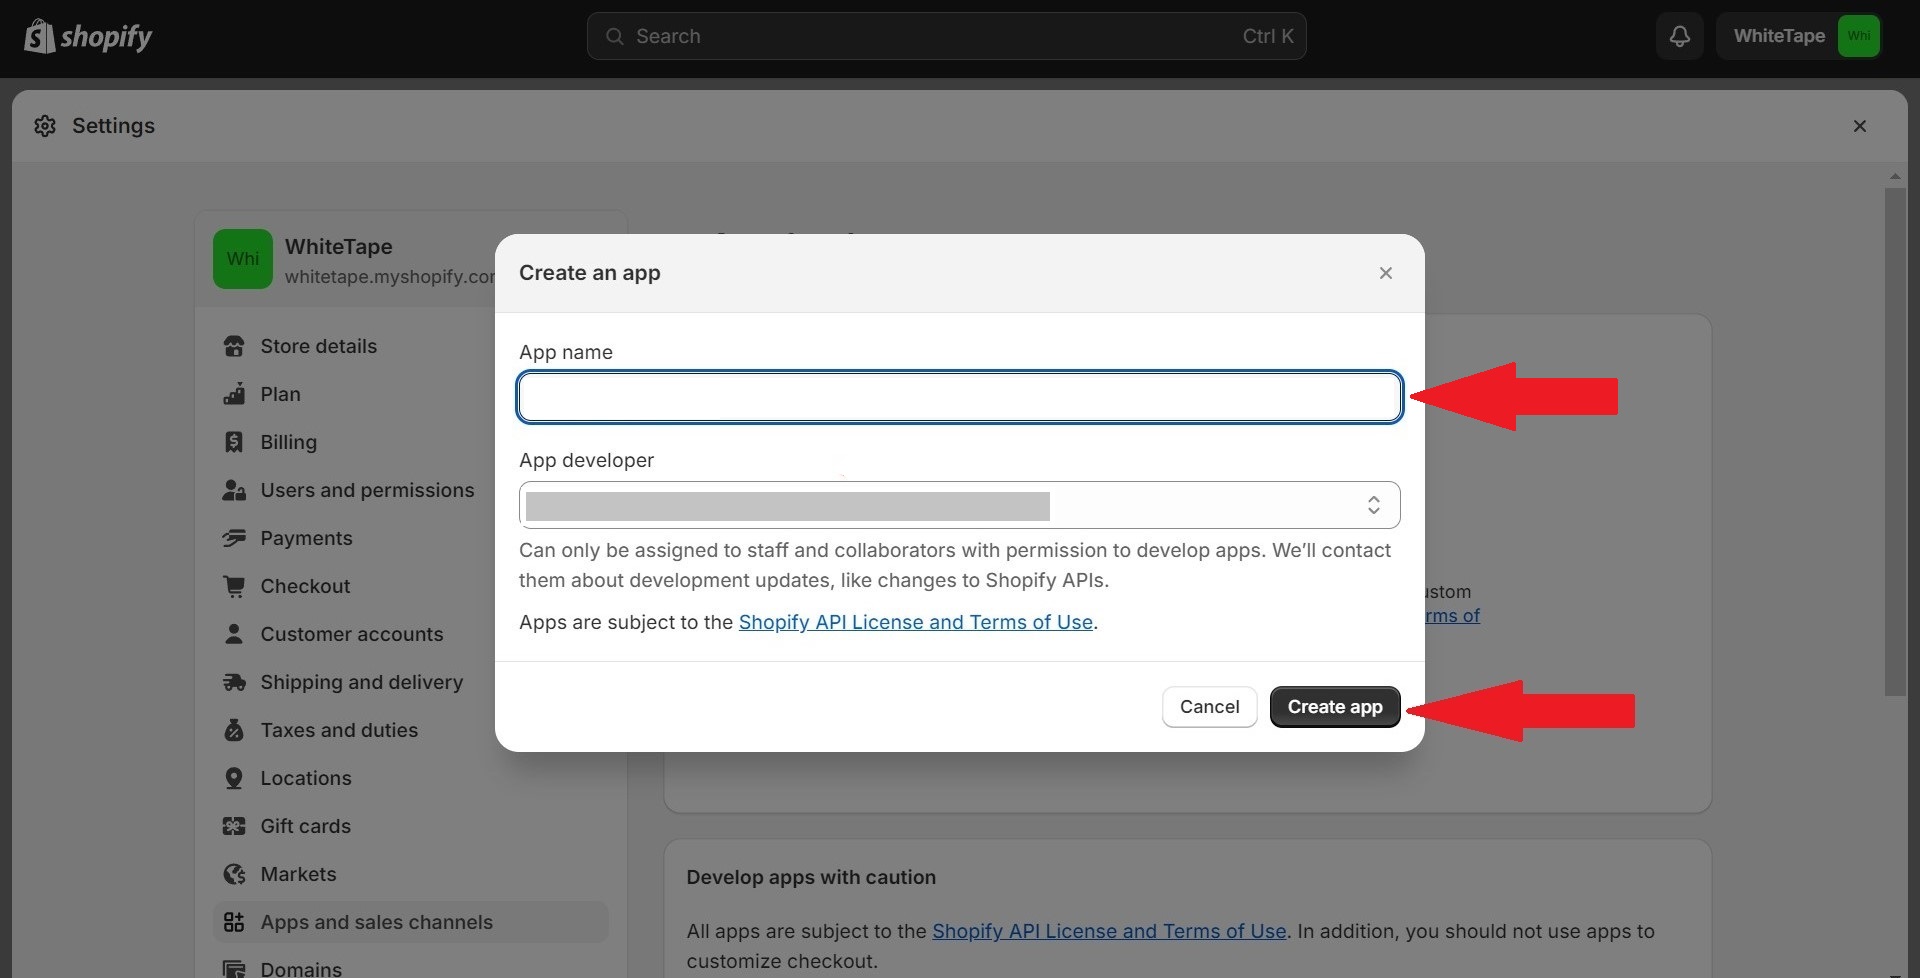Open Plan settings
This screenshot has height=978, width=1920.
[280, 394]
